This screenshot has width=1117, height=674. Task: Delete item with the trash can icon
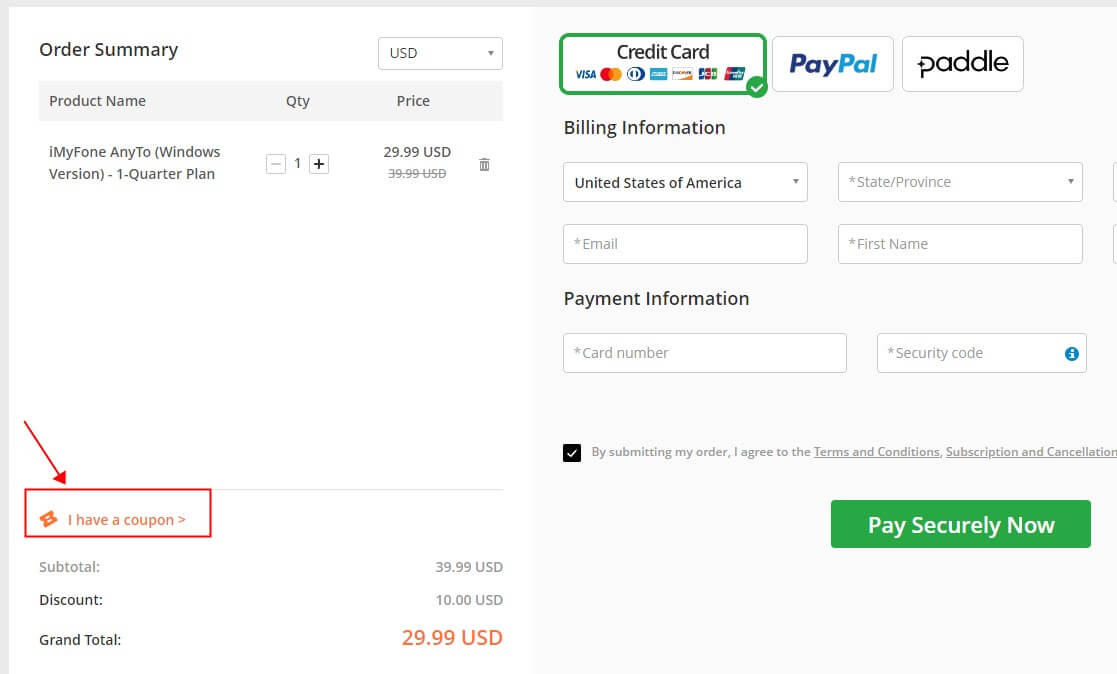click(484, 165)
